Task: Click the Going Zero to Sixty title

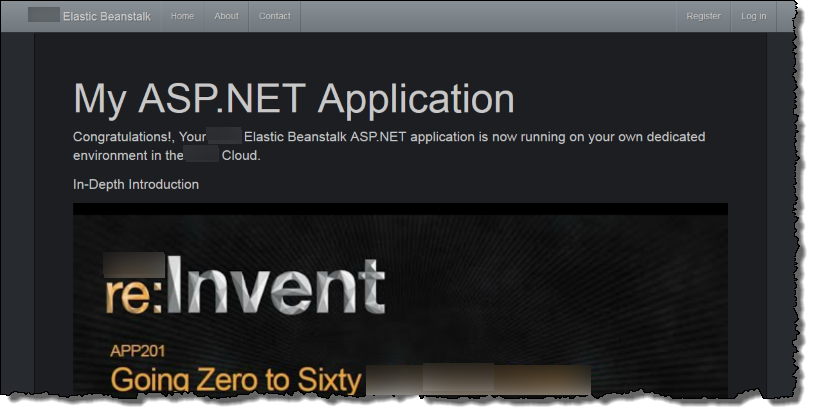Action: pyautogui.click(x=235, y=381)
